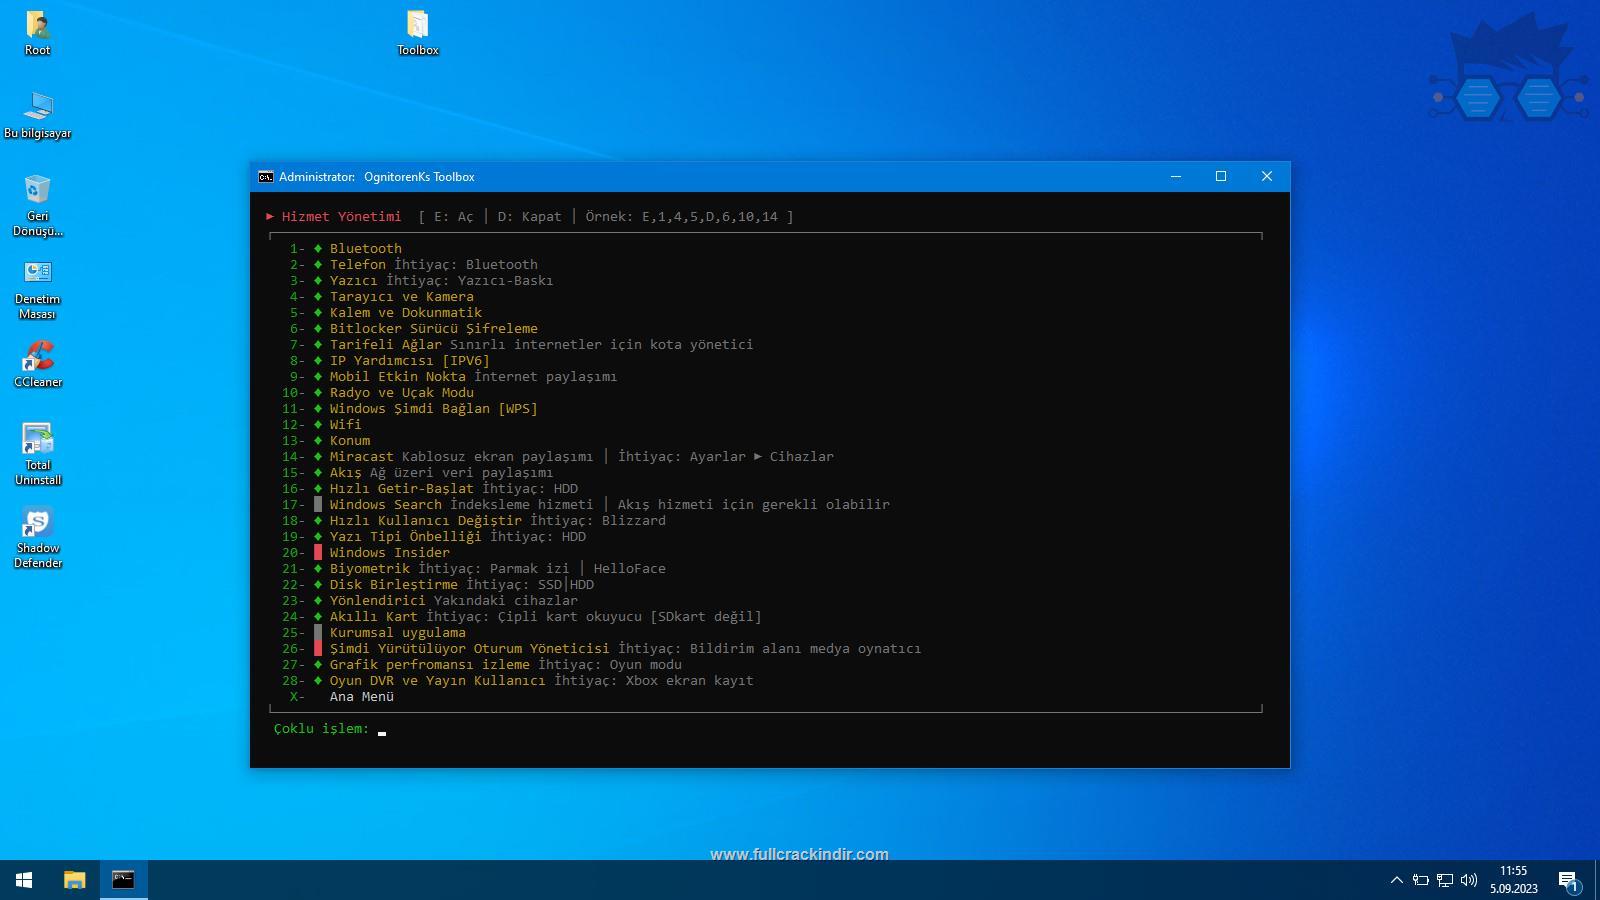Click the Akış entry text
1600x900 pixels.
[345, 473]
